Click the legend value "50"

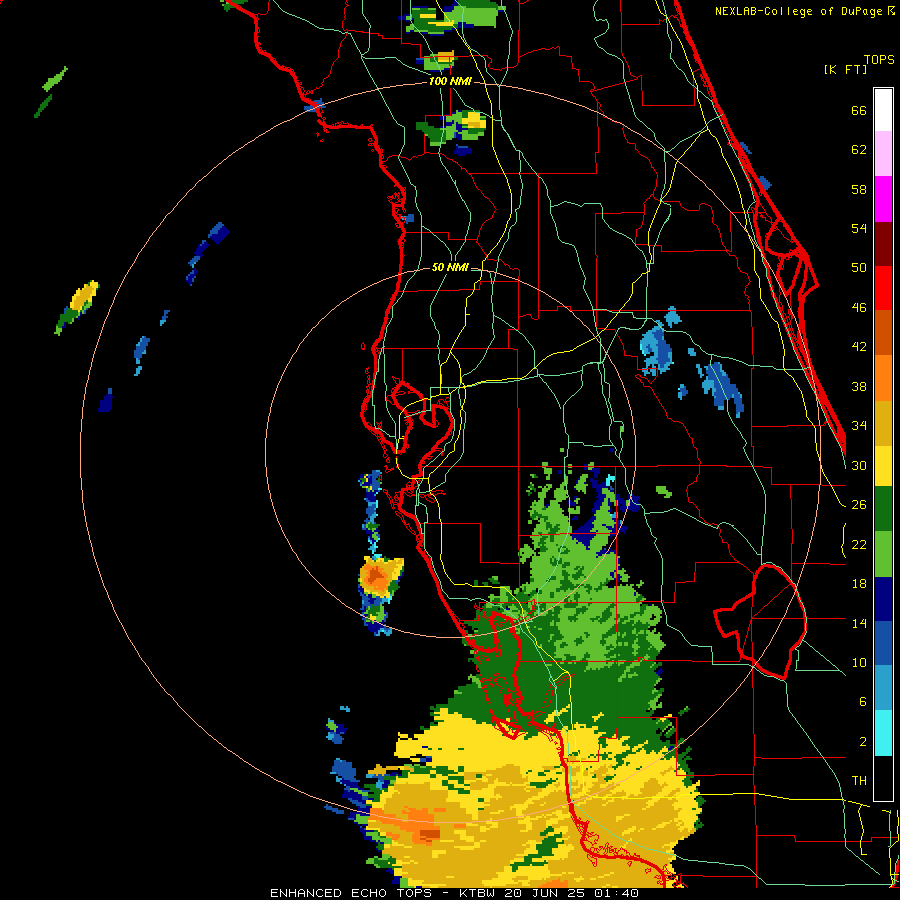coord(859,268)
